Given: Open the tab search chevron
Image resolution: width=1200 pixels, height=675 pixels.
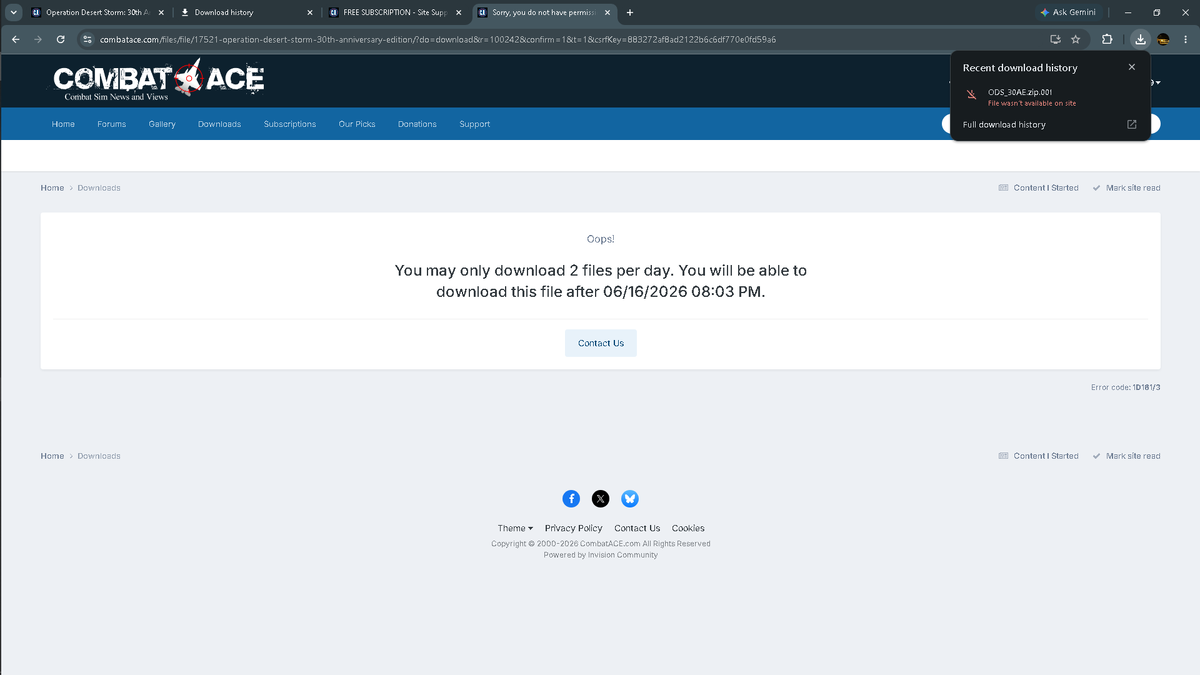Looking at the screenshot, I should point(14,12).
